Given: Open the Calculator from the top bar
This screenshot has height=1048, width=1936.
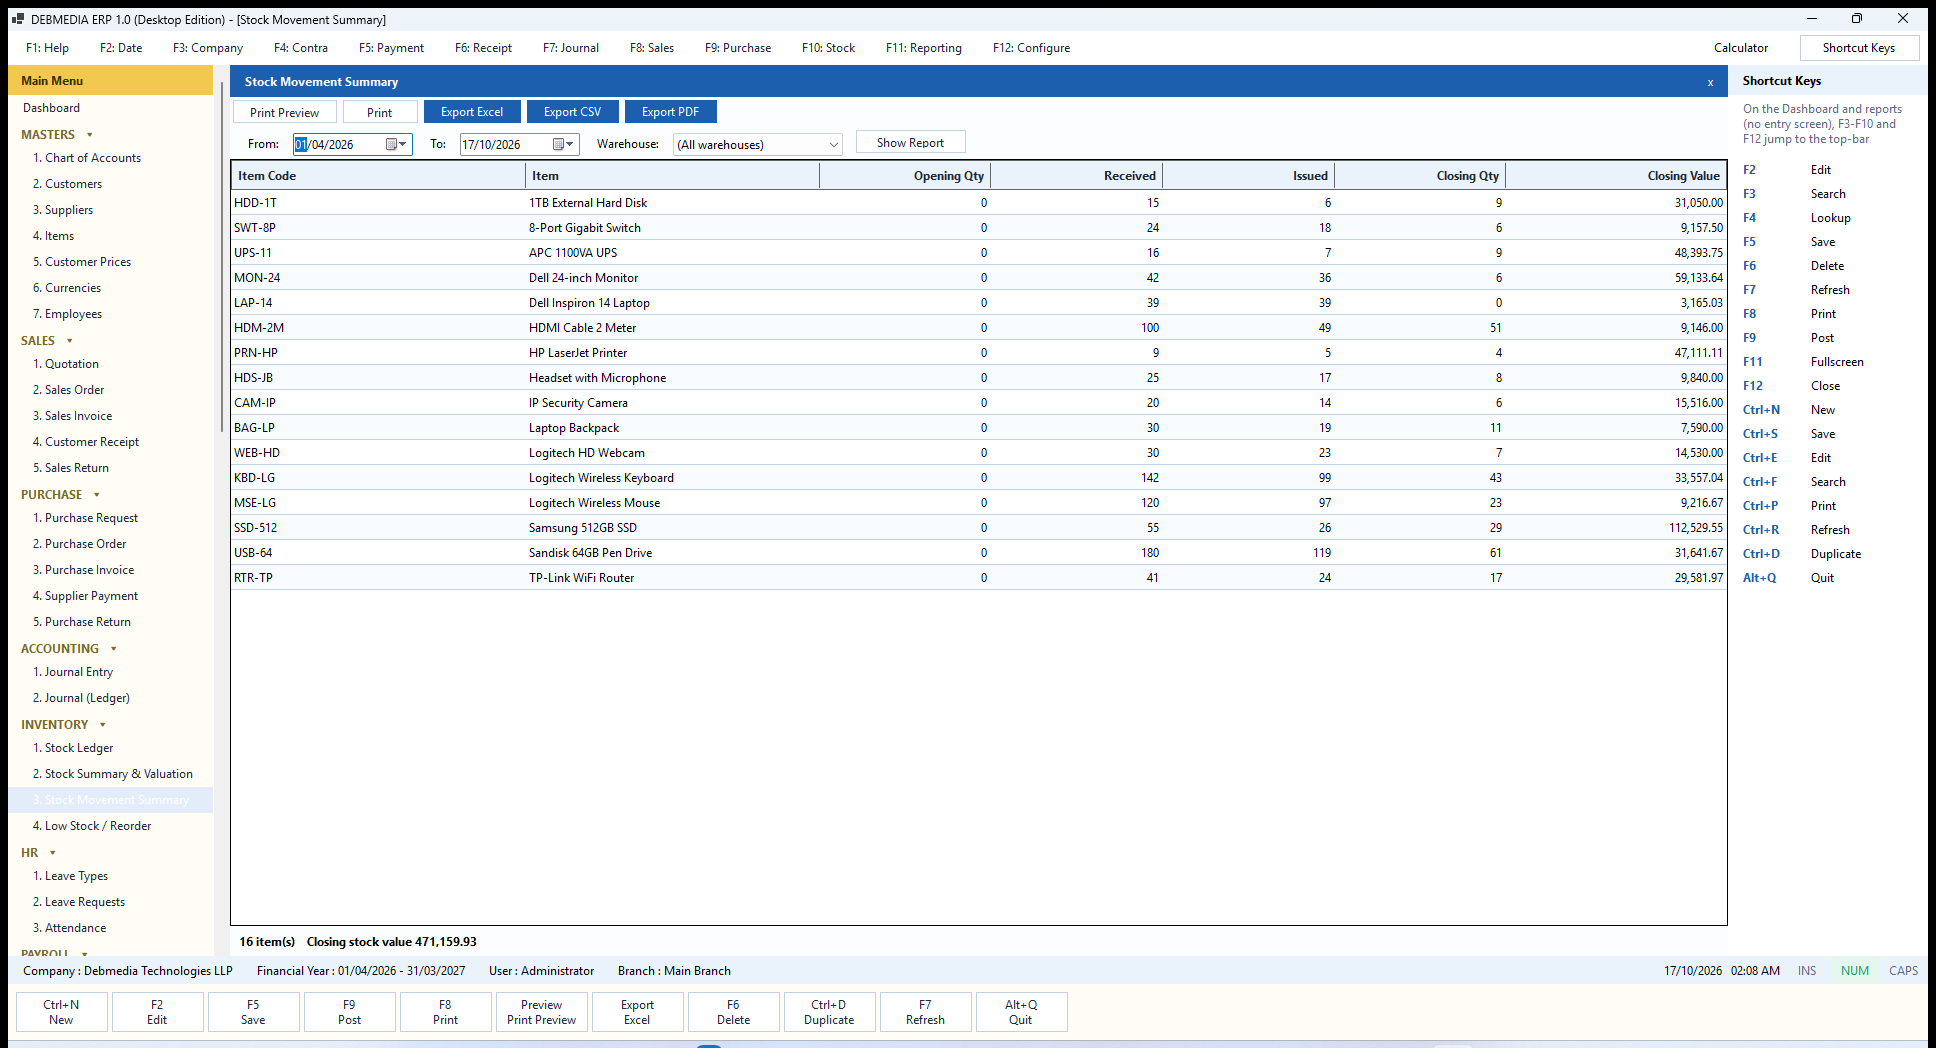Looking at the screenshot, I should point(1740,48).
